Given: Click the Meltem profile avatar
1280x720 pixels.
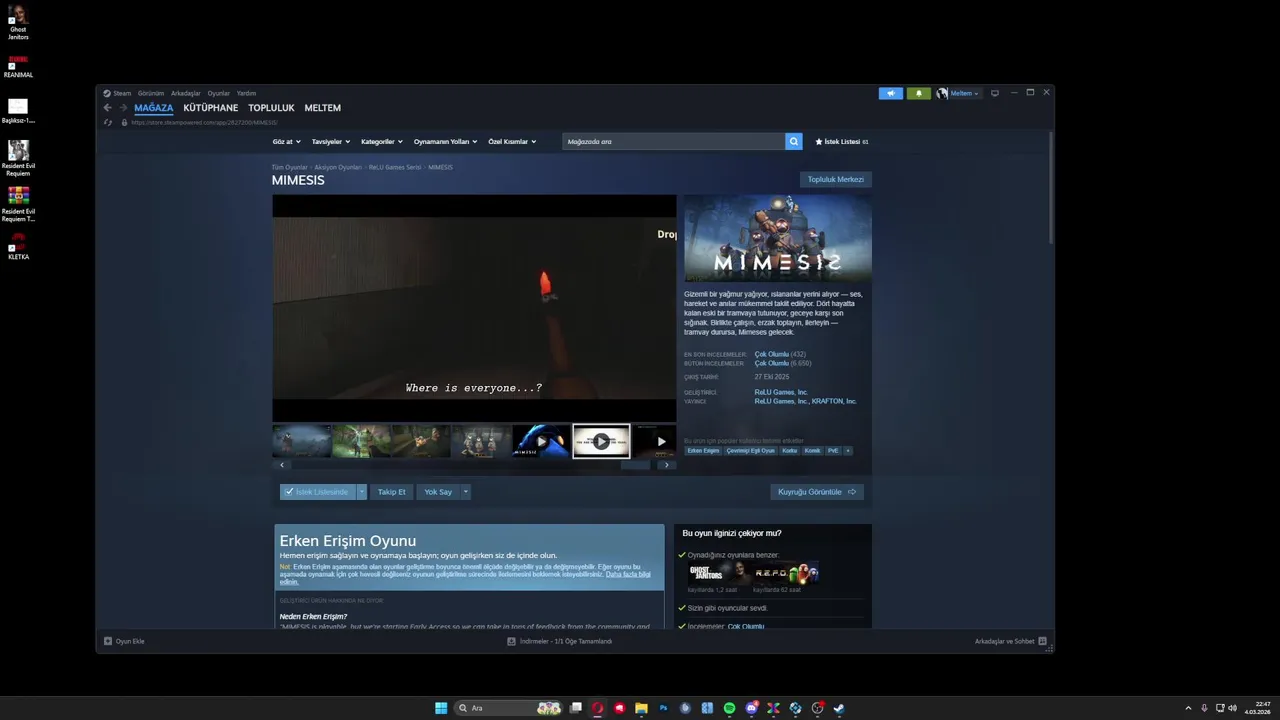Looking at the screenshot, I should (x=942, y=93).
